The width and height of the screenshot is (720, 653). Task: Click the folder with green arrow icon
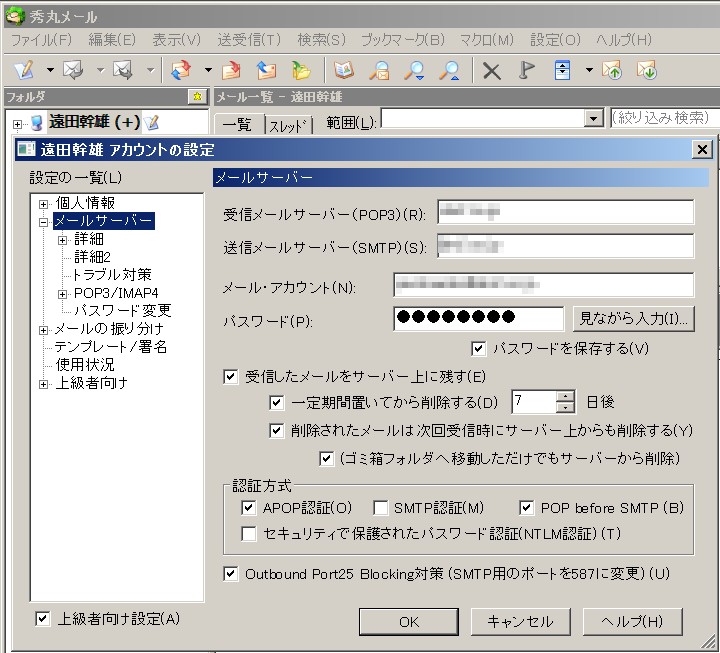(301, 70)
